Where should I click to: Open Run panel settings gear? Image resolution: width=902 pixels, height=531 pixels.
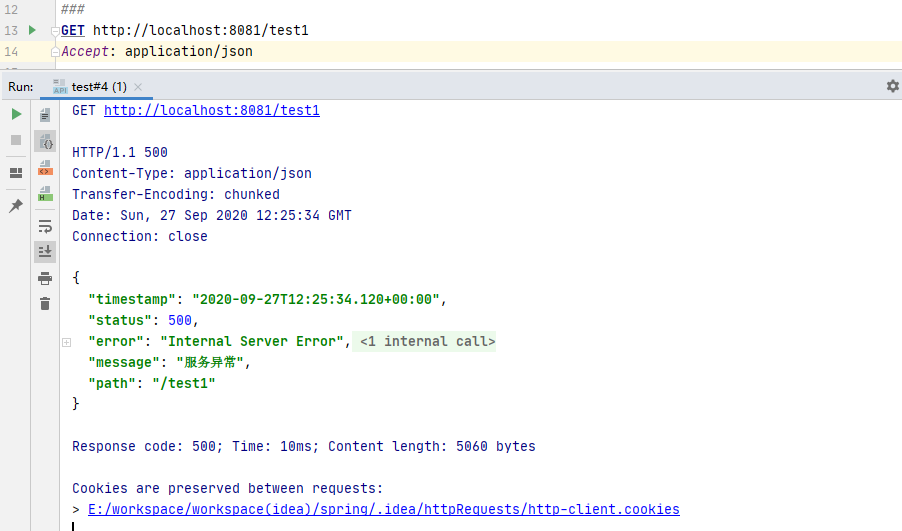[892, 87]
